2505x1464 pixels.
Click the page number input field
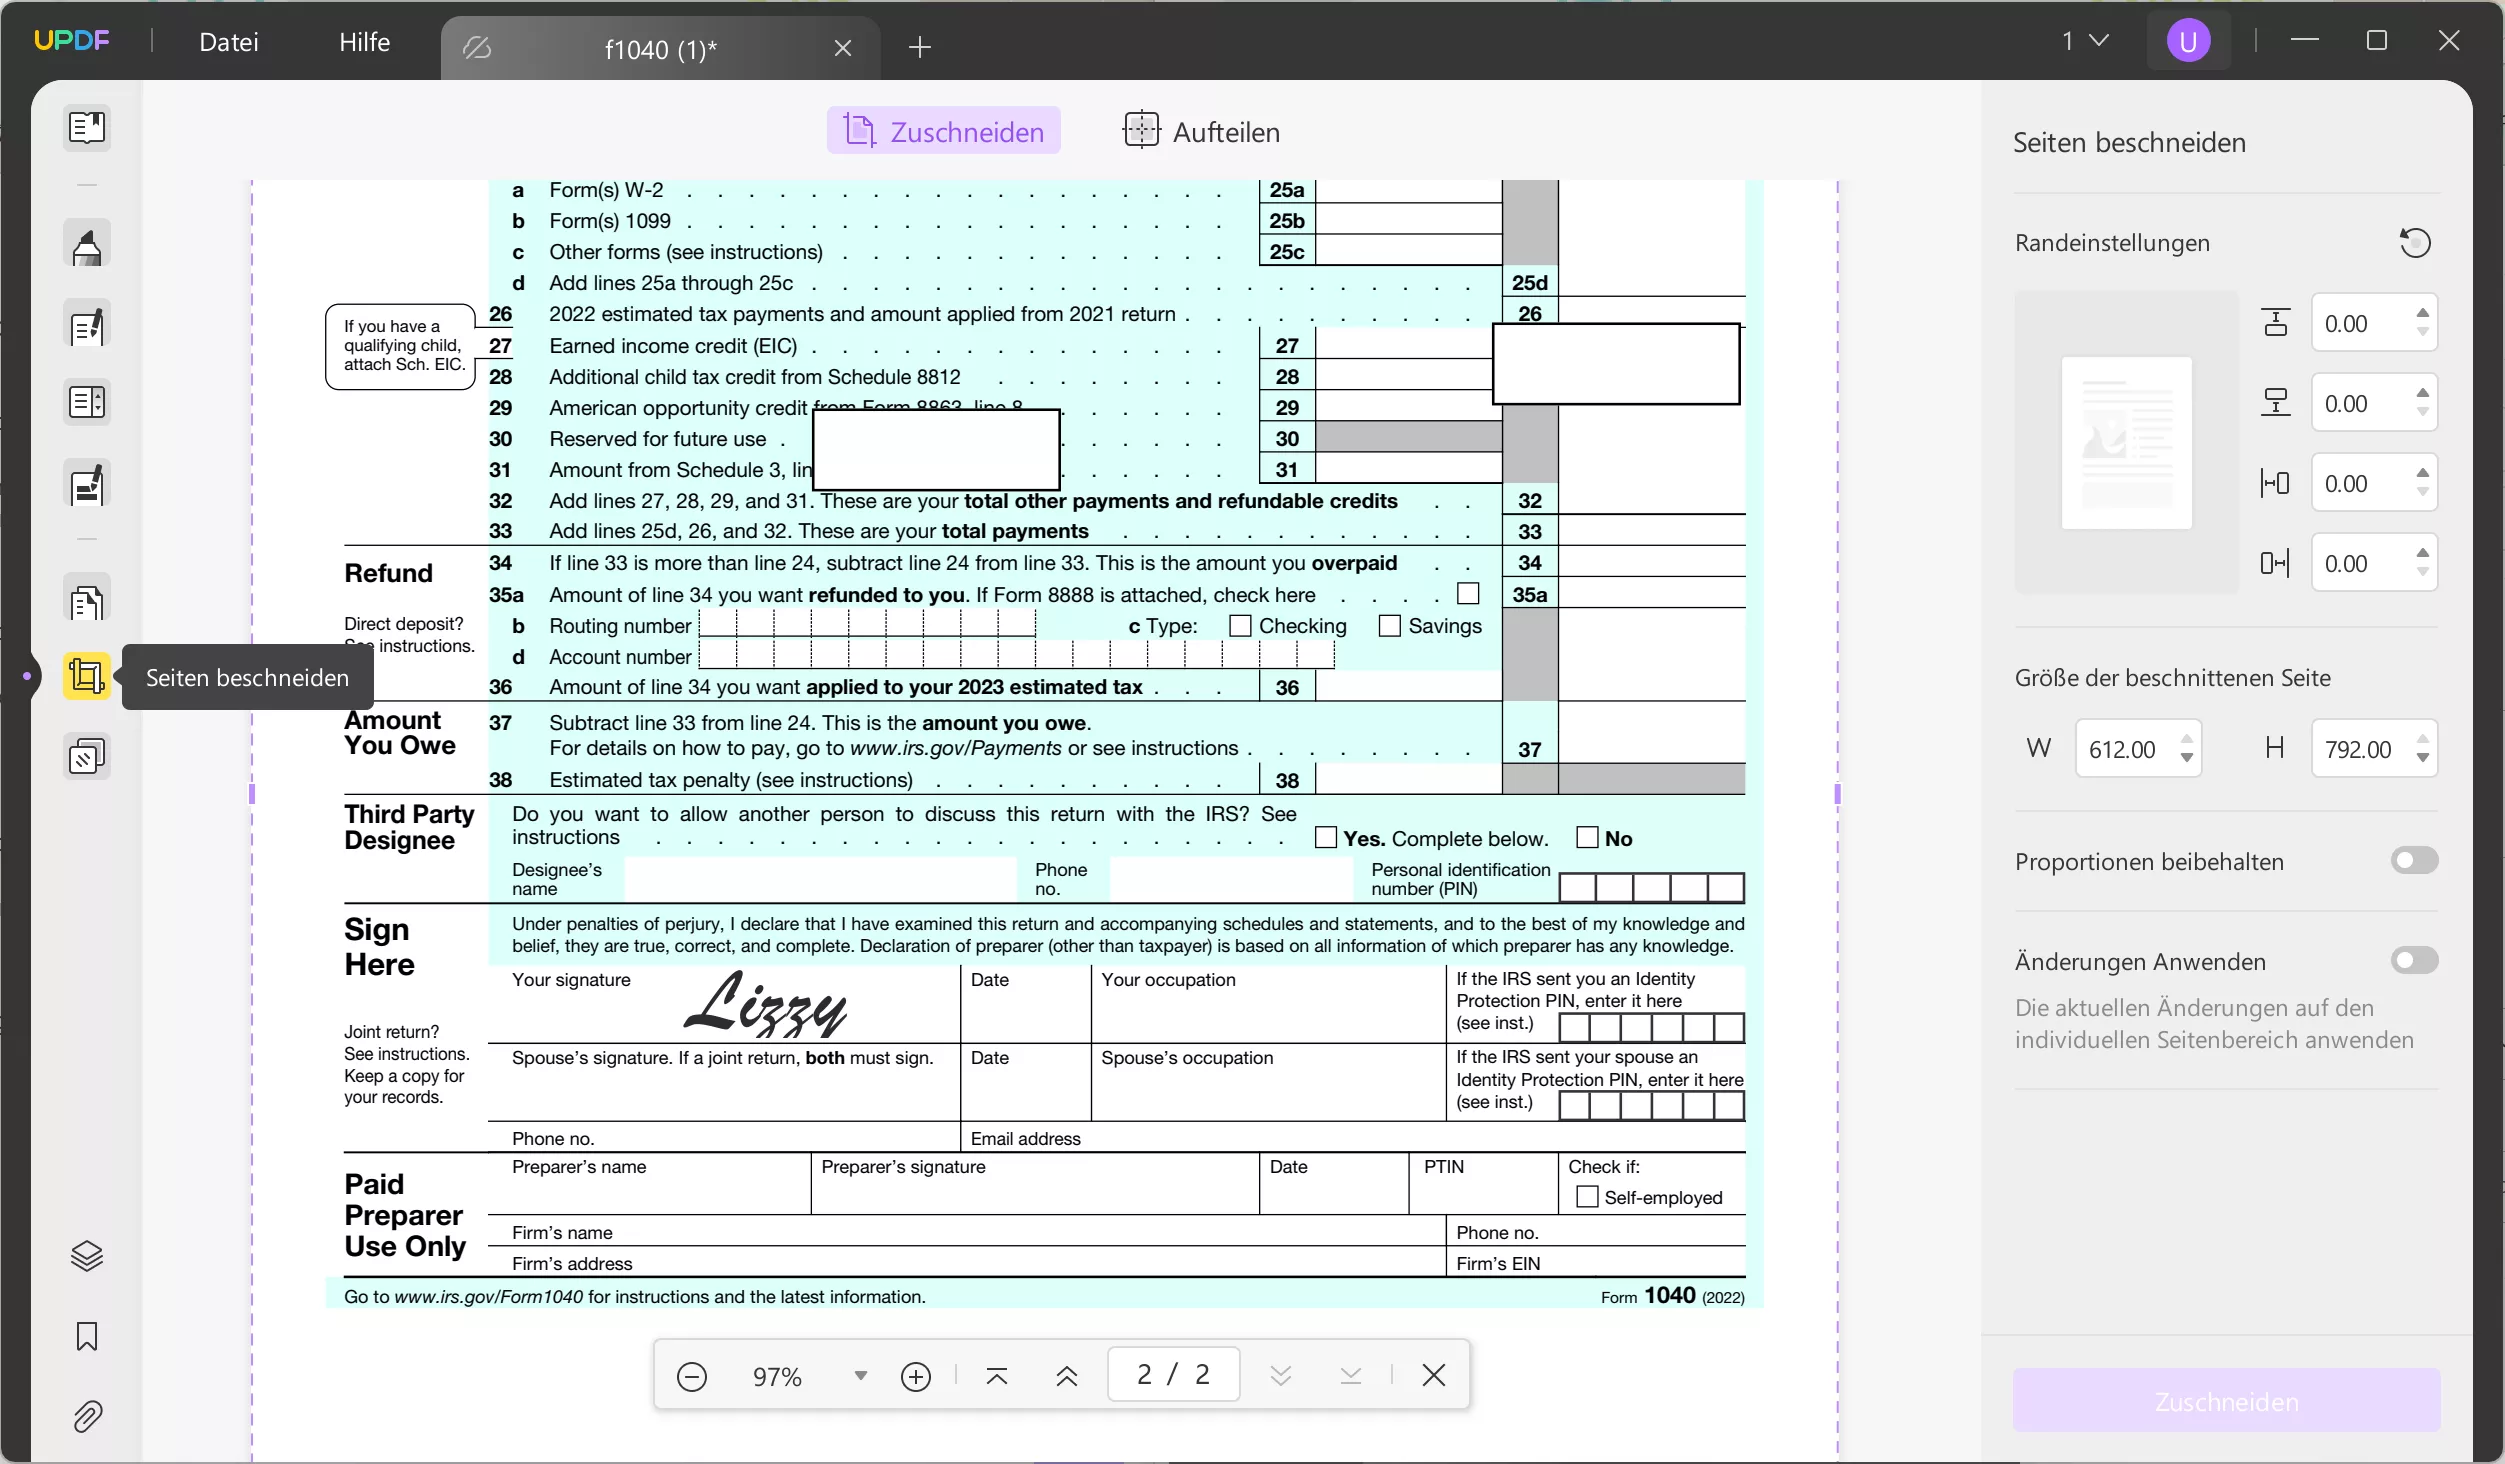[x=1173, y=1375]
